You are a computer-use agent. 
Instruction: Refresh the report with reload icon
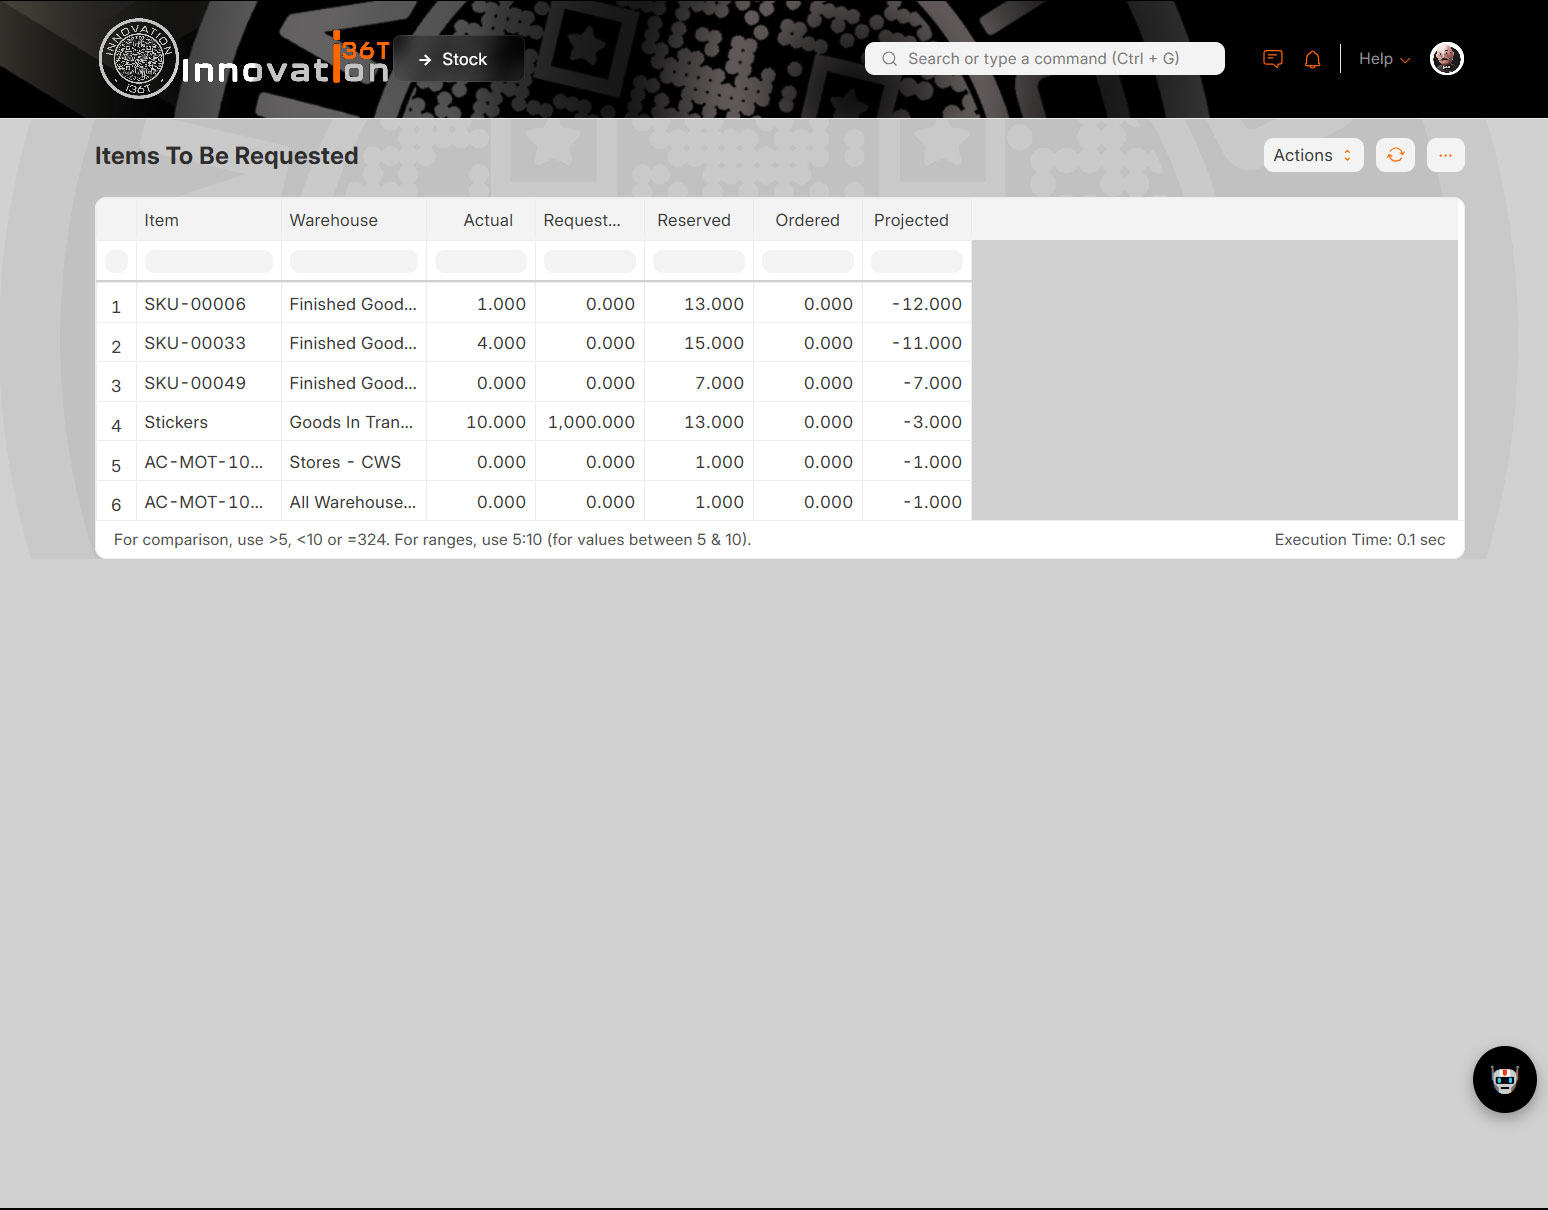1395,155
